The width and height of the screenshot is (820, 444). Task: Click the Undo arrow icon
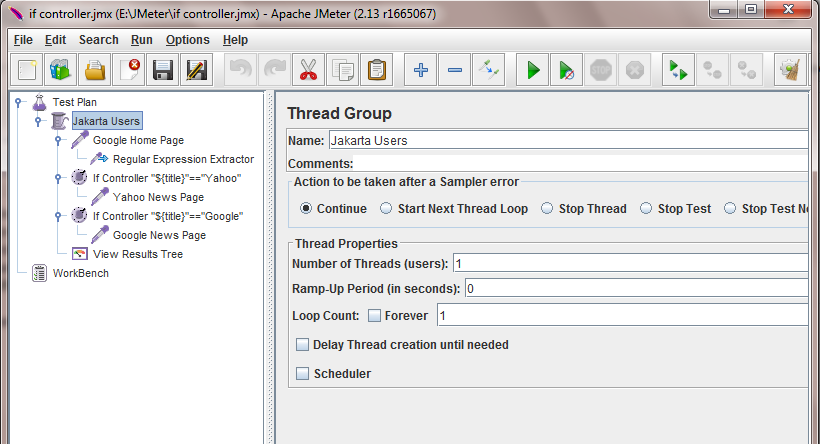pos(241,70)
